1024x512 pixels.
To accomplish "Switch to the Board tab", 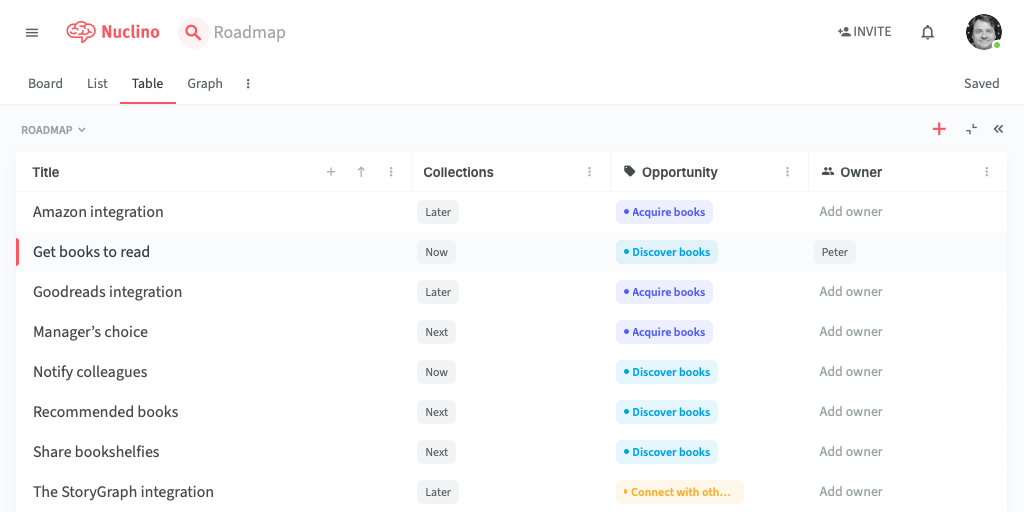I will [x=46, y=84].
